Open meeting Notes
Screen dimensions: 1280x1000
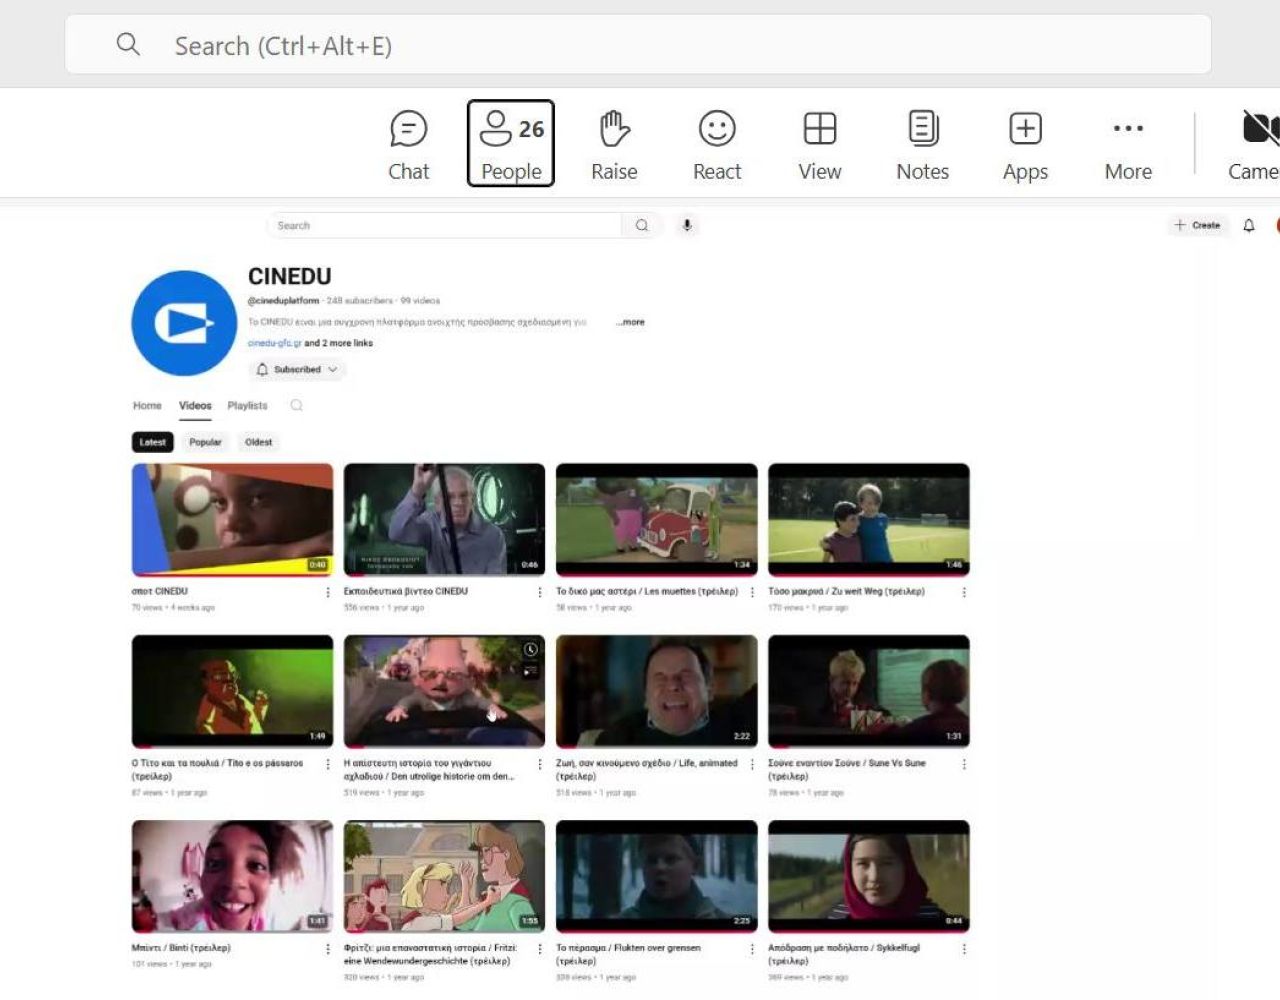922,145
